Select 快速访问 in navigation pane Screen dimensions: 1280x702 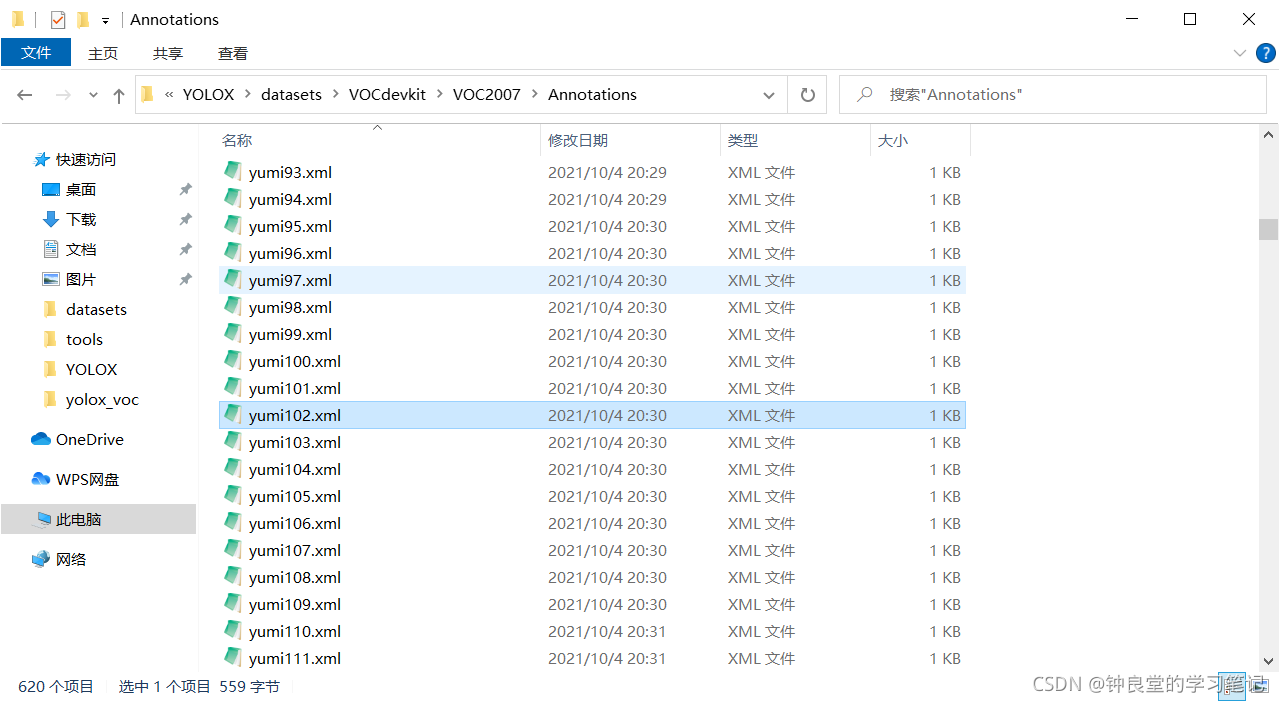85,159
